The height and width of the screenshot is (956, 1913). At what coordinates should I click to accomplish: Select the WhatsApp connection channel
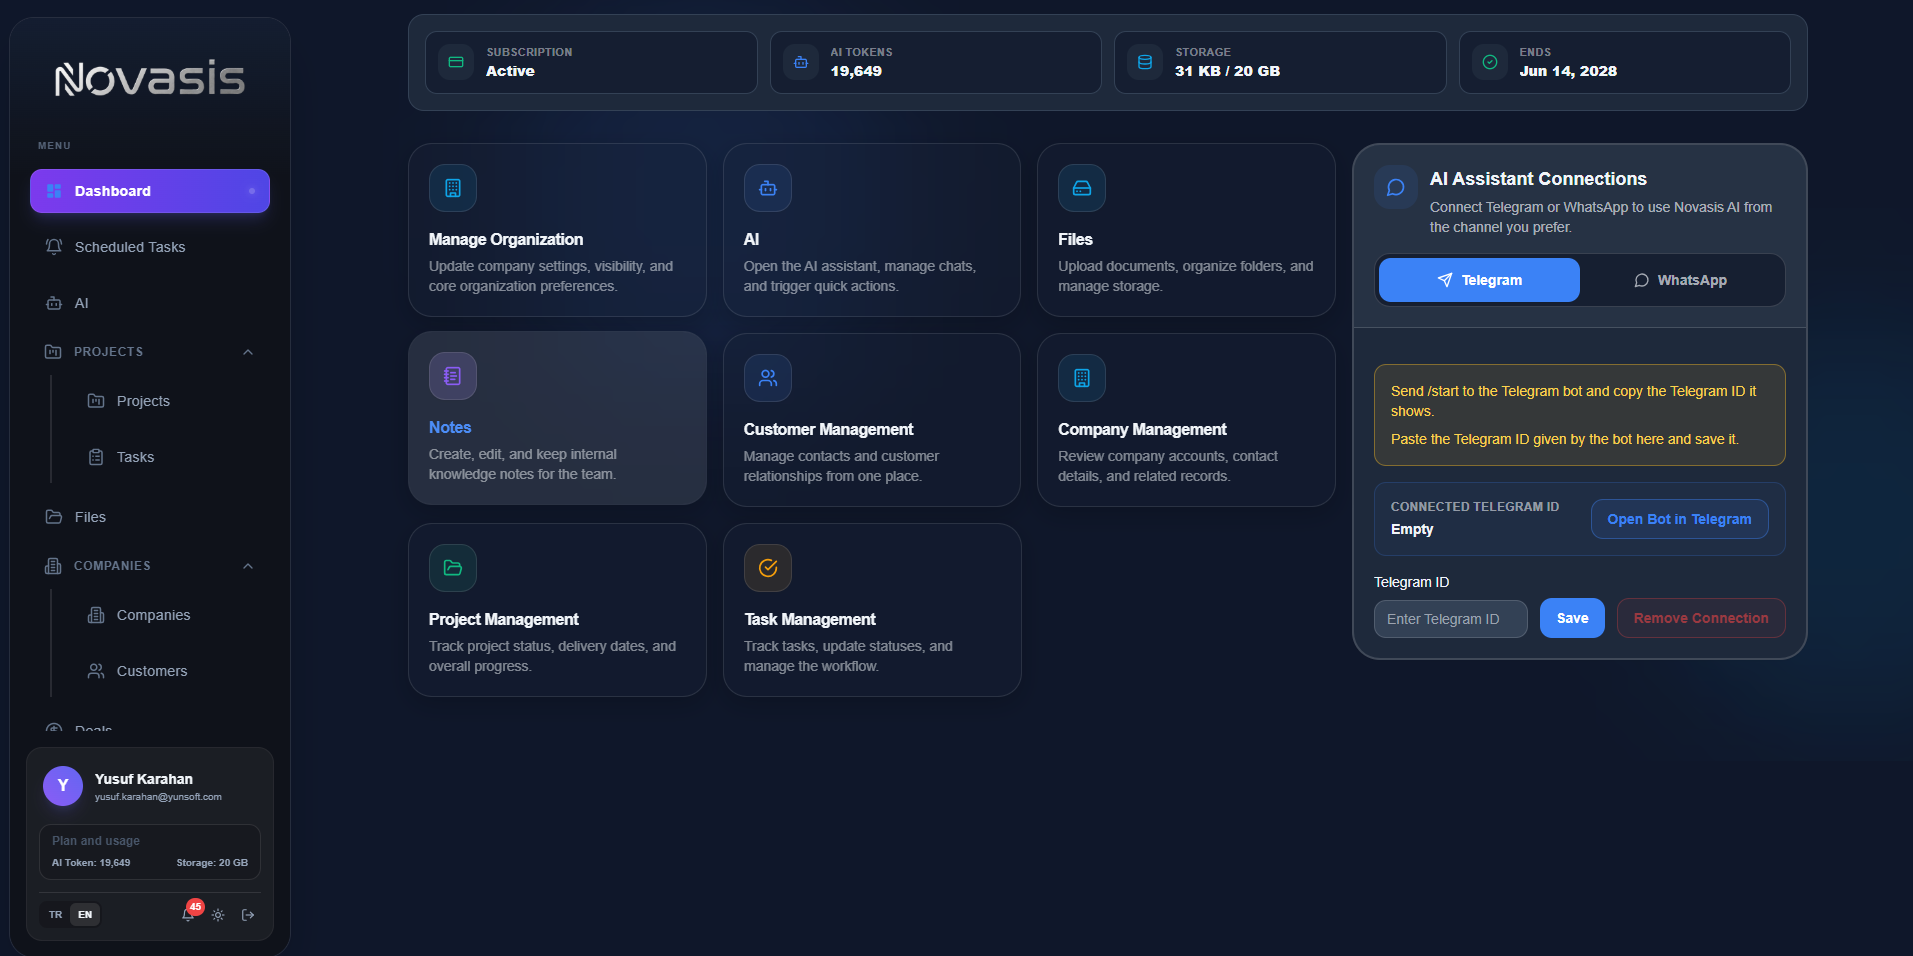(x=1681, y=280)
